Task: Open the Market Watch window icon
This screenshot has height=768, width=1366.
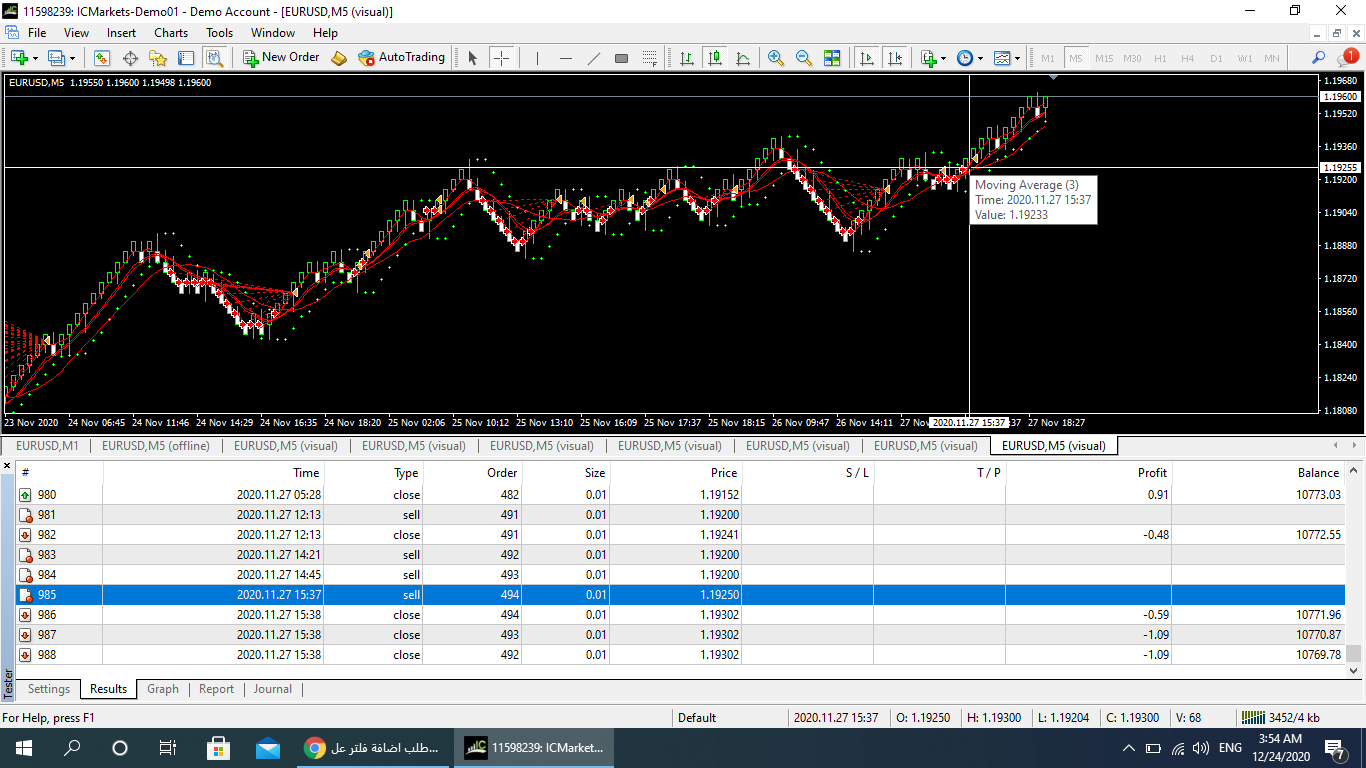Action: (102, 58)
